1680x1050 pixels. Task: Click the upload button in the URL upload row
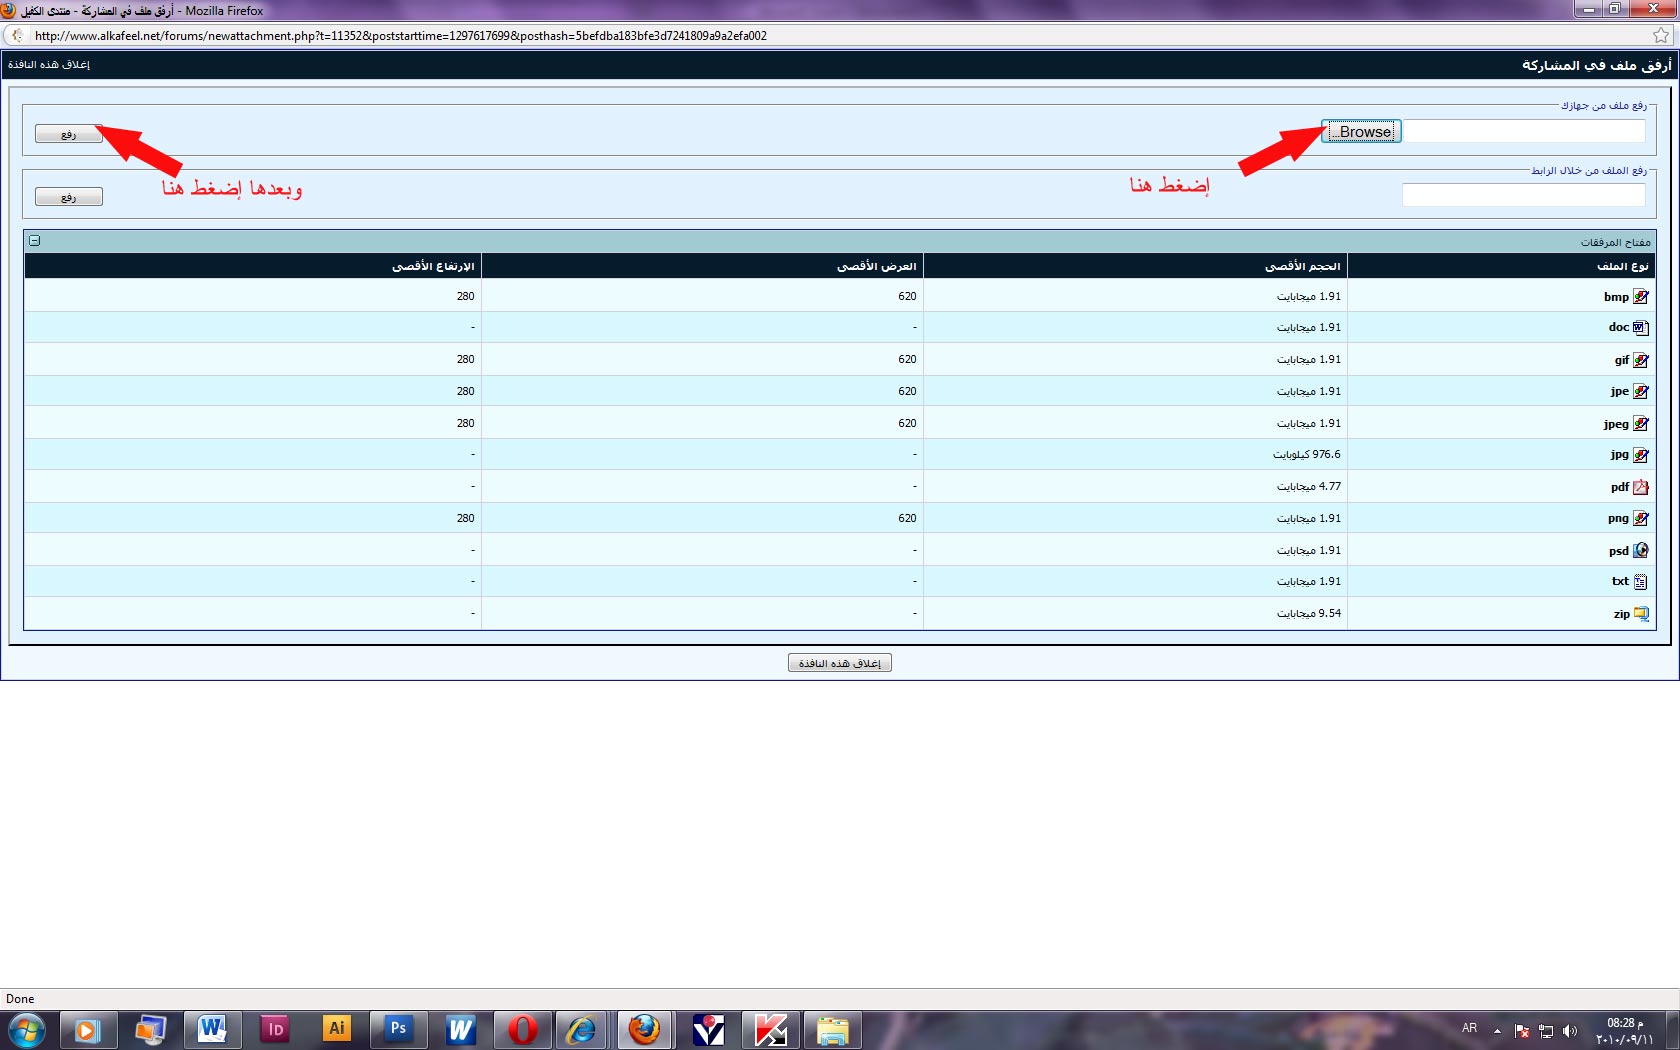tap(68, 197)
